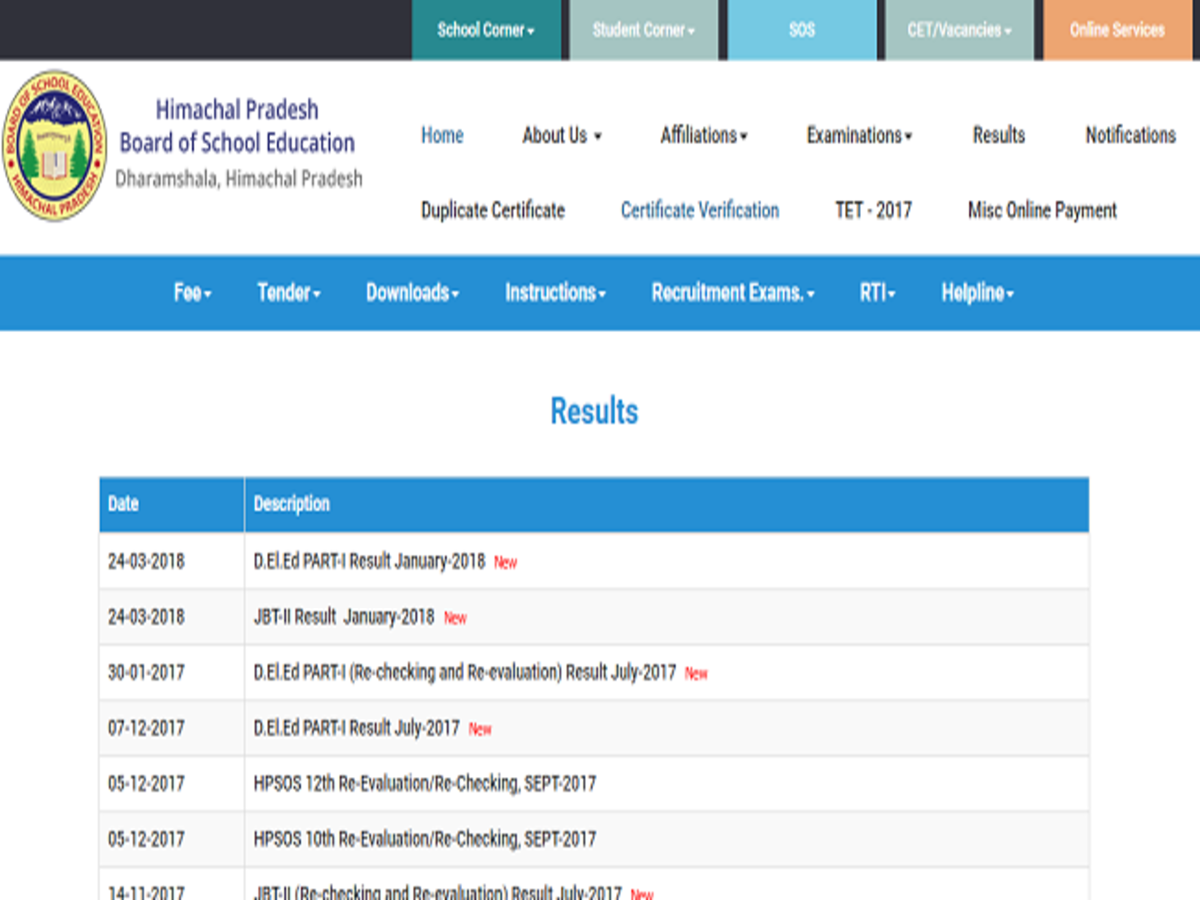The image size is (1200, 900).
Task: Open CET/Vacancies dropdown
Action: pos(958,30)
